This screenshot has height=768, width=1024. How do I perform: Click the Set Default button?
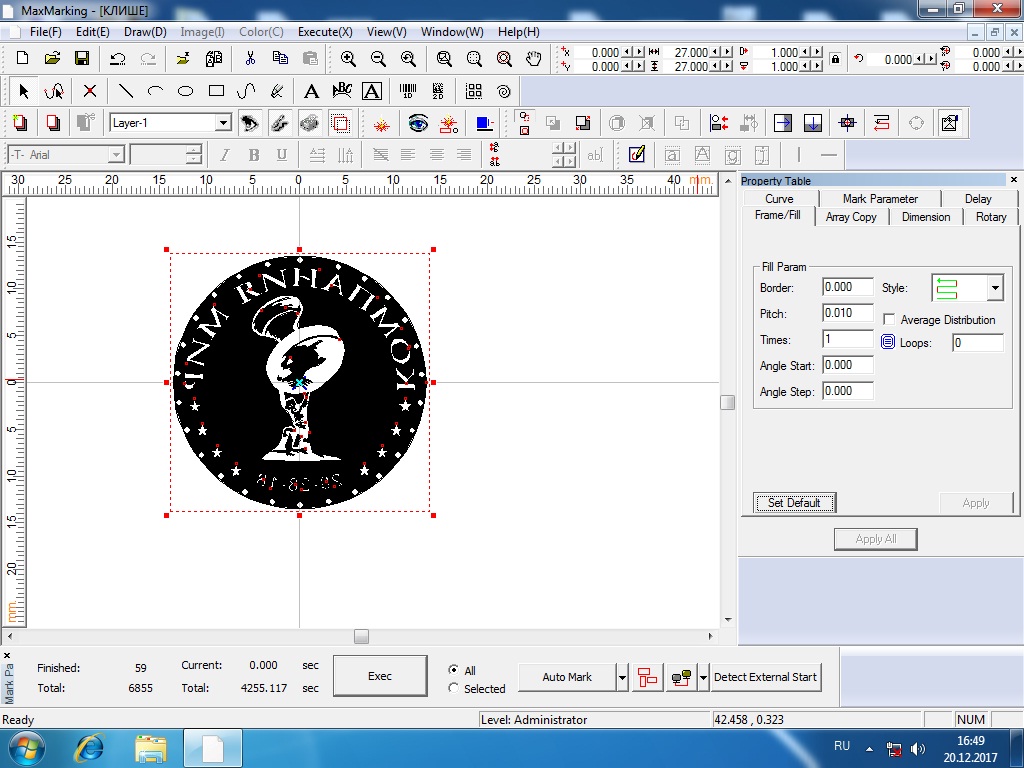click(x=794, y=503)
